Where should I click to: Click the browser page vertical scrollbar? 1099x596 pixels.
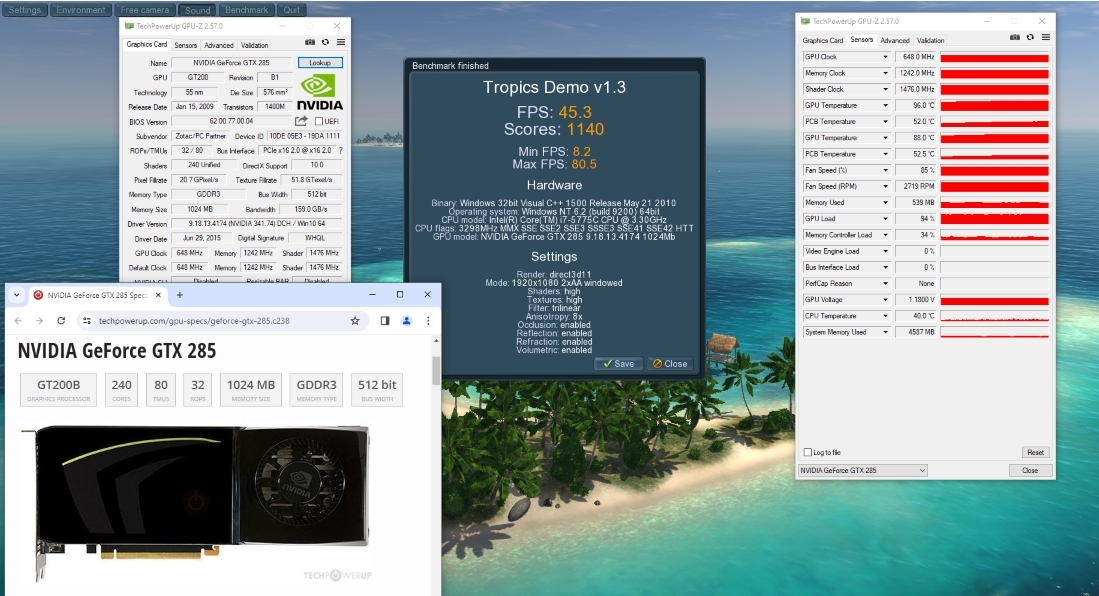pyautogui.click(x=436, y=370)
